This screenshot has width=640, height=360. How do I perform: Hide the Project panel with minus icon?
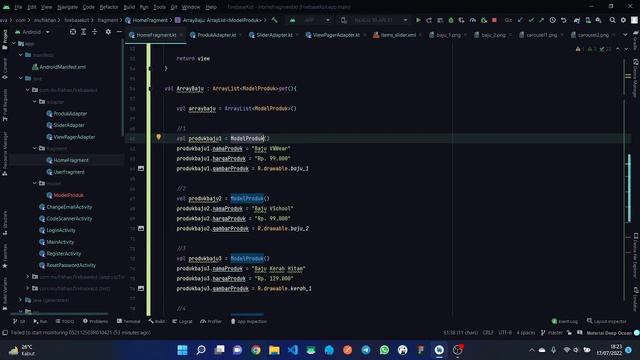(119, 32)
